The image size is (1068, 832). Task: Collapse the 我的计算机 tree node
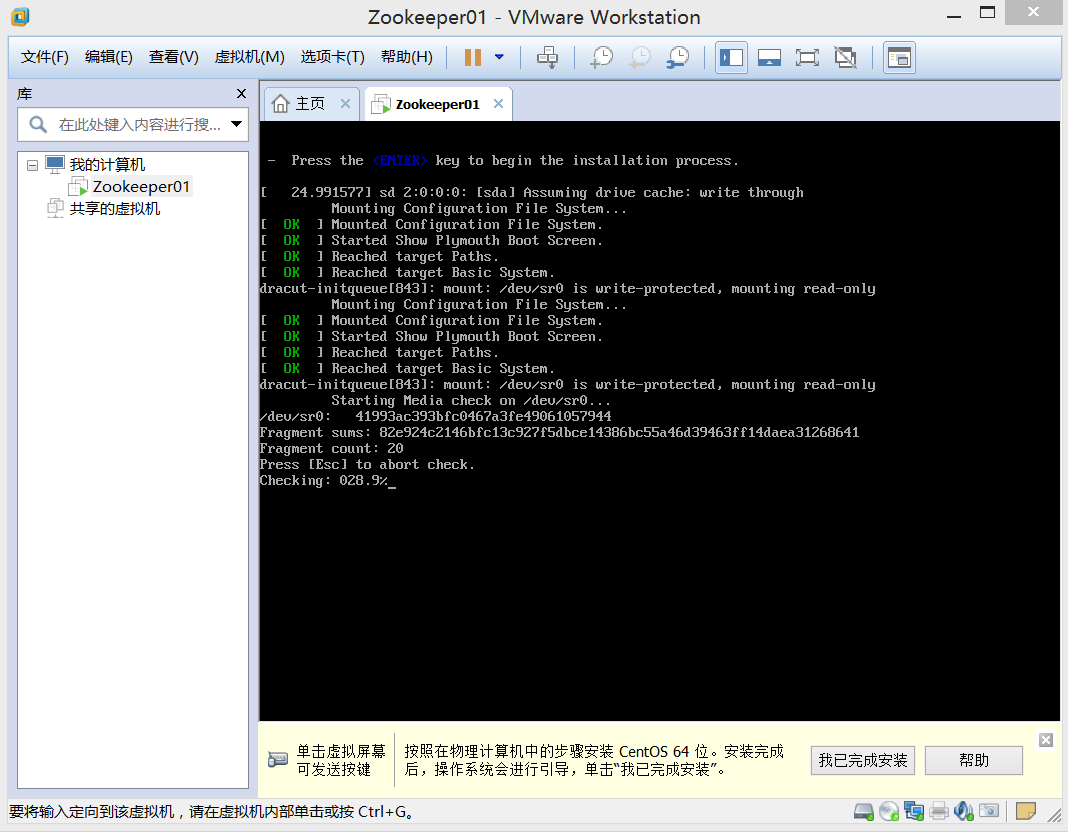click(x=32, y=165)
